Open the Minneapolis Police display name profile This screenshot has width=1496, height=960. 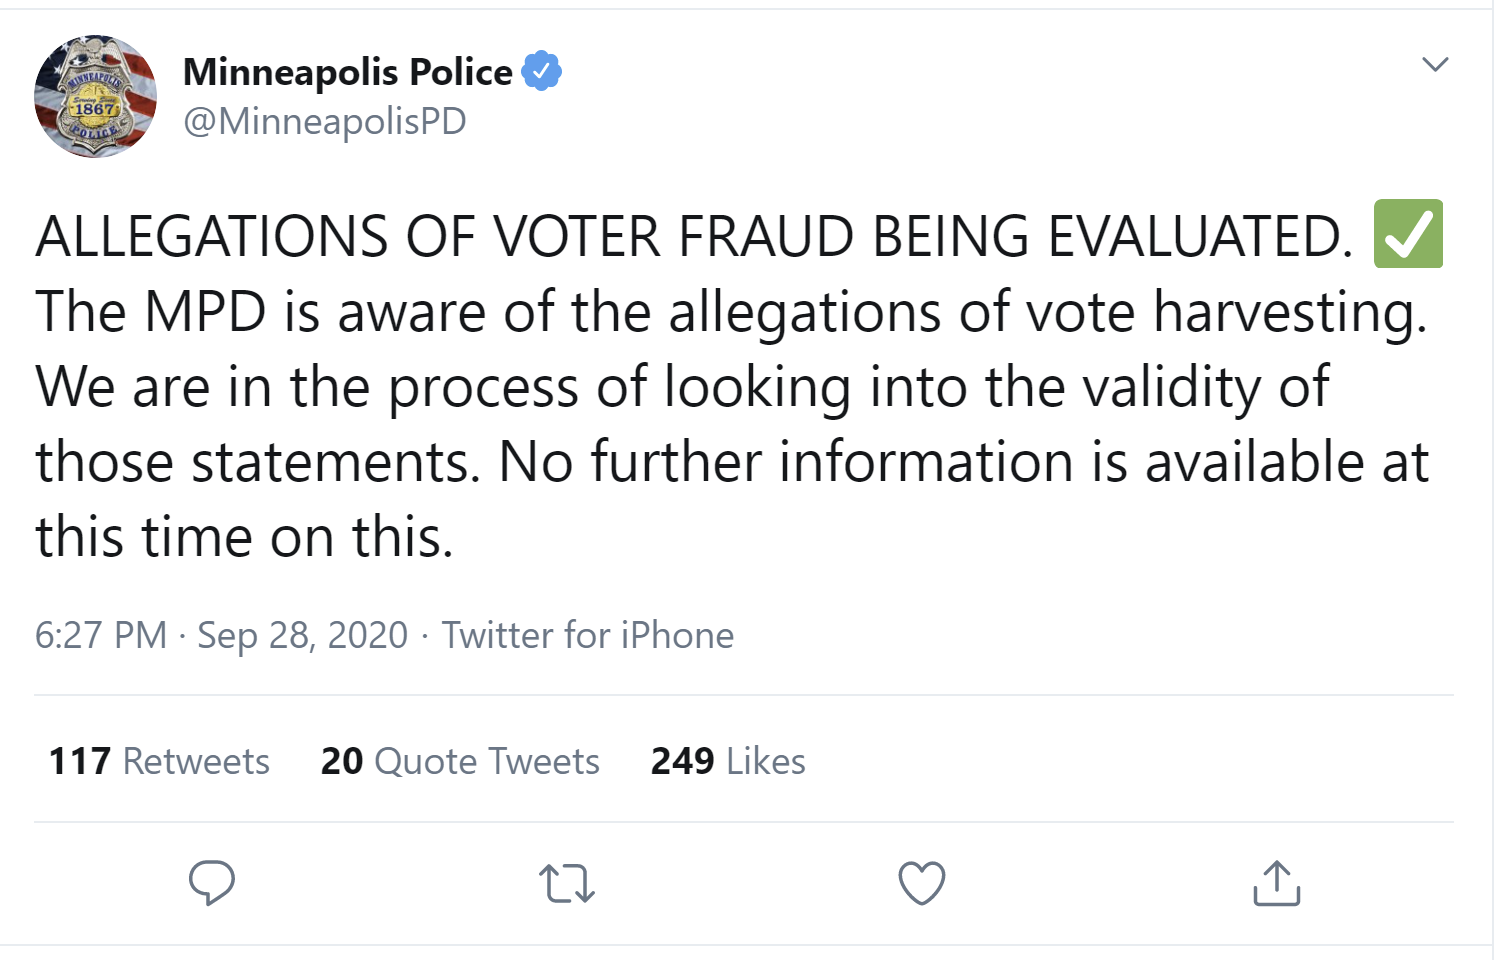(348, 72)
